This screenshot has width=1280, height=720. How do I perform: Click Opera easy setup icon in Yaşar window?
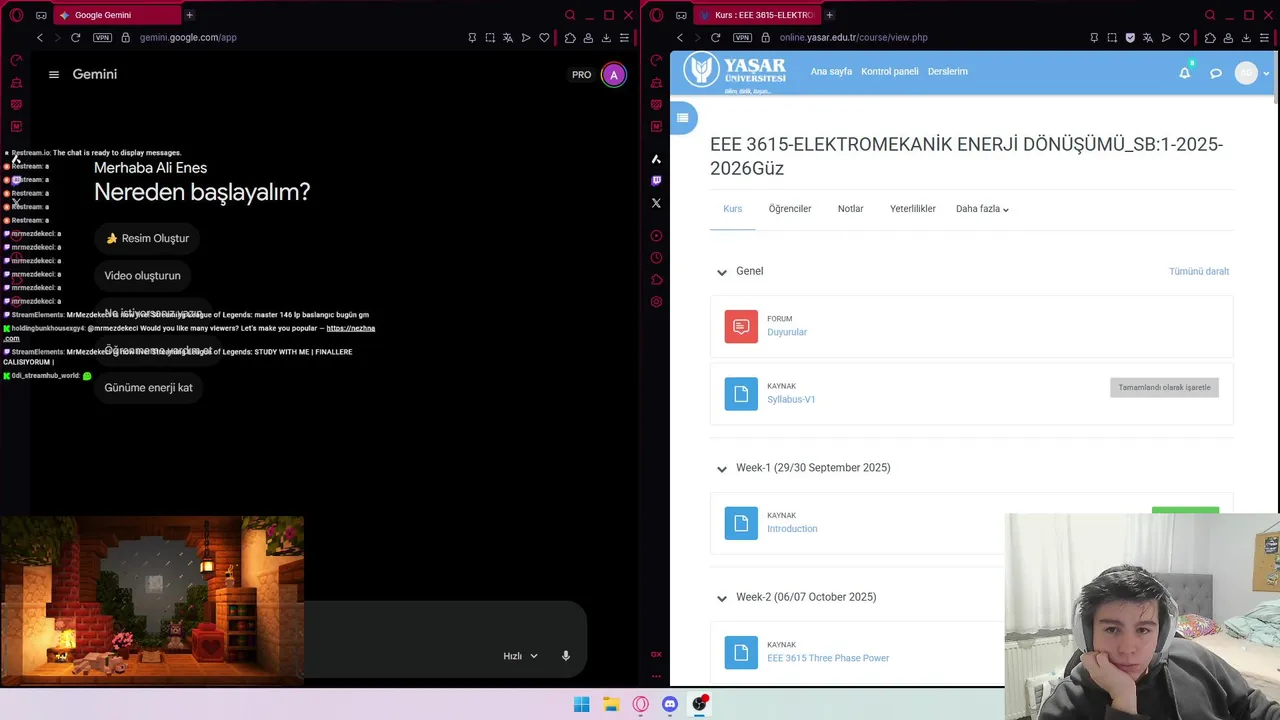tap(1264, 37)
